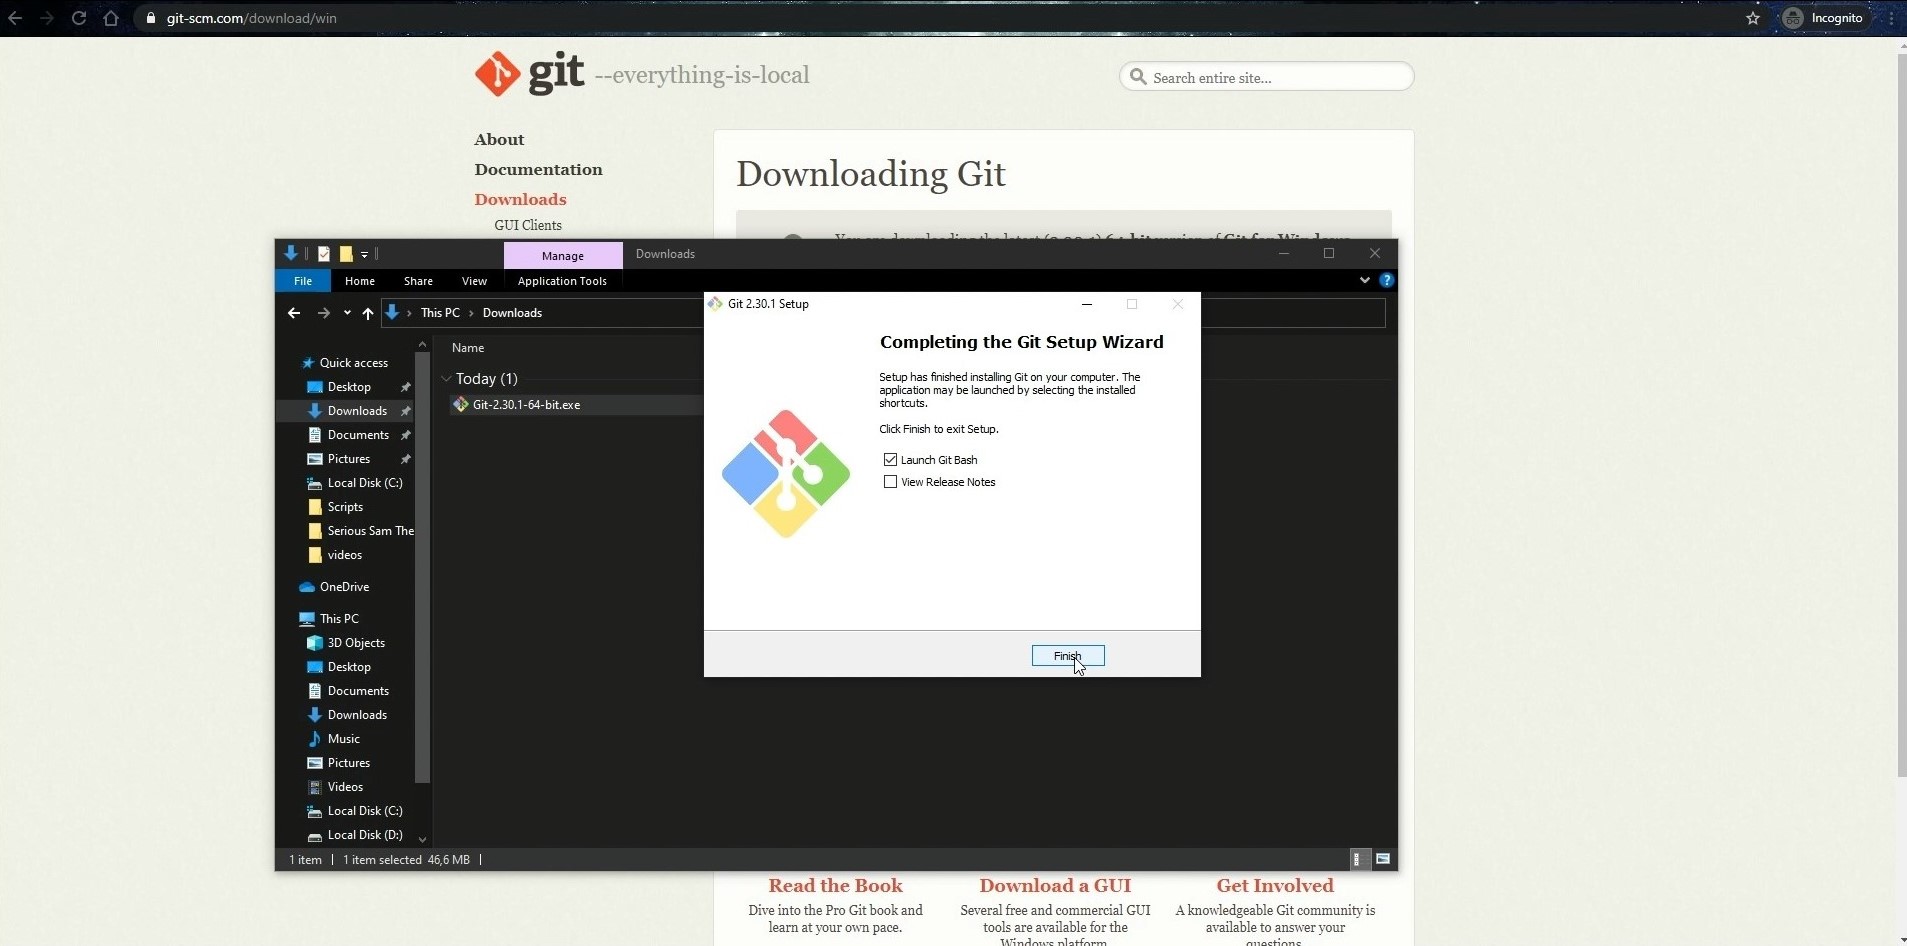Select the Git-2.30.1-64-bit.exe file

pyautogui.click(x=526, y=405)
